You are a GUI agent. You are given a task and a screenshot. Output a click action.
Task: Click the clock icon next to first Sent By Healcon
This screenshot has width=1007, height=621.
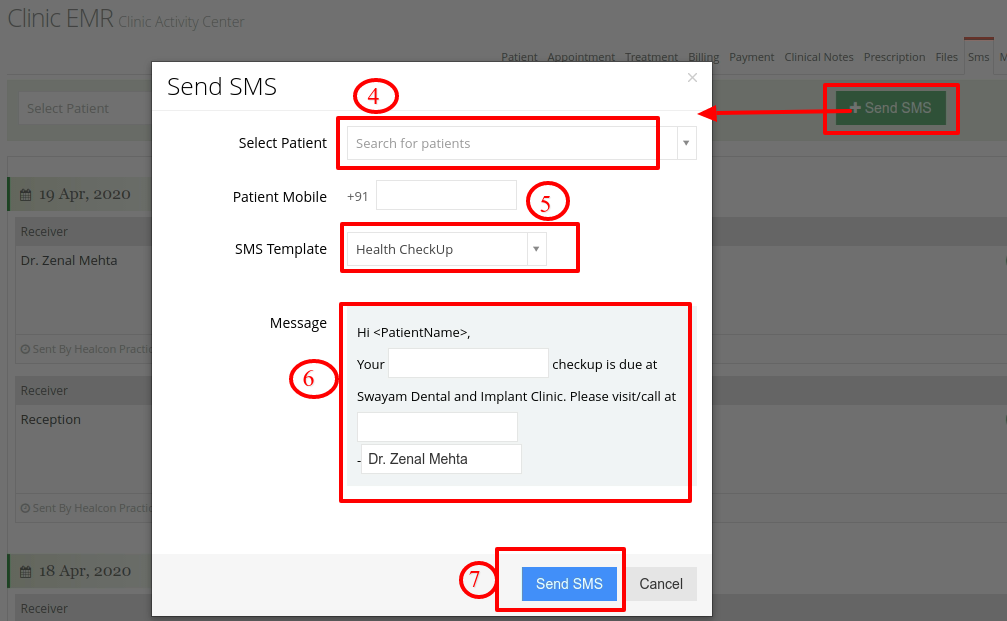click(x=25, y=349)
